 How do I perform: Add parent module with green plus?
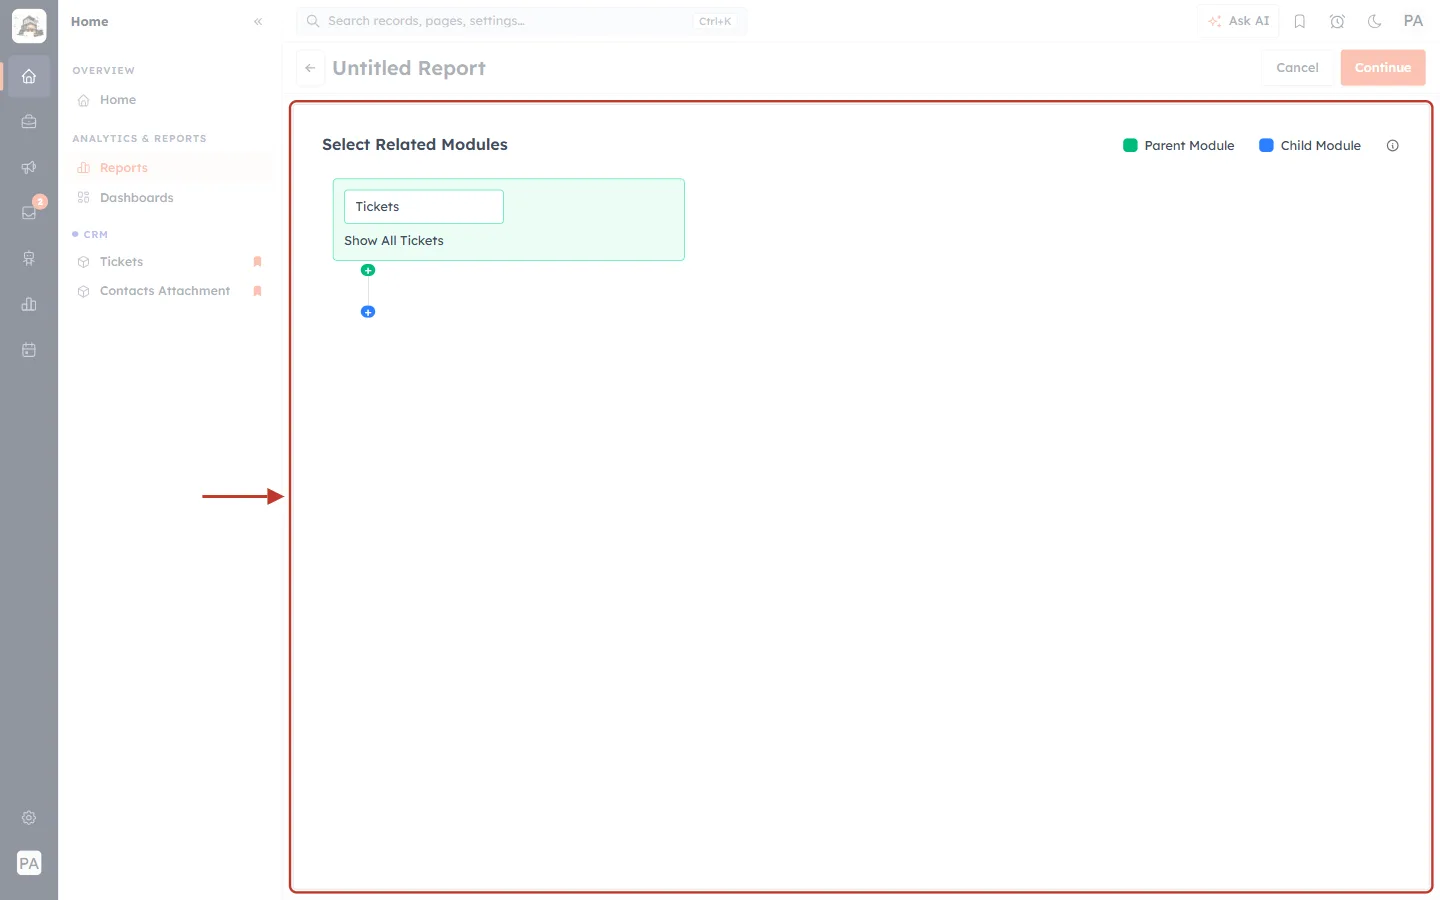(368, 270)
